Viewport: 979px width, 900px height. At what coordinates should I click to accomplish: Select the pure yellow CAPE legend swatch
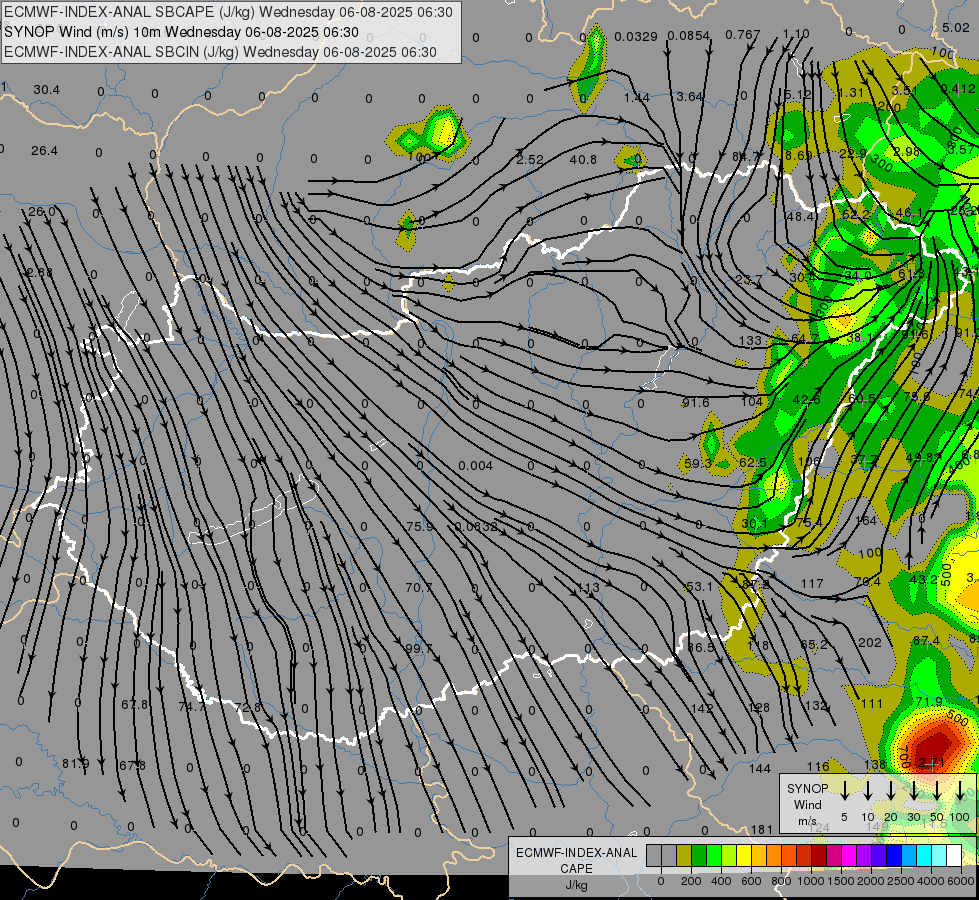tap(744, 855)
